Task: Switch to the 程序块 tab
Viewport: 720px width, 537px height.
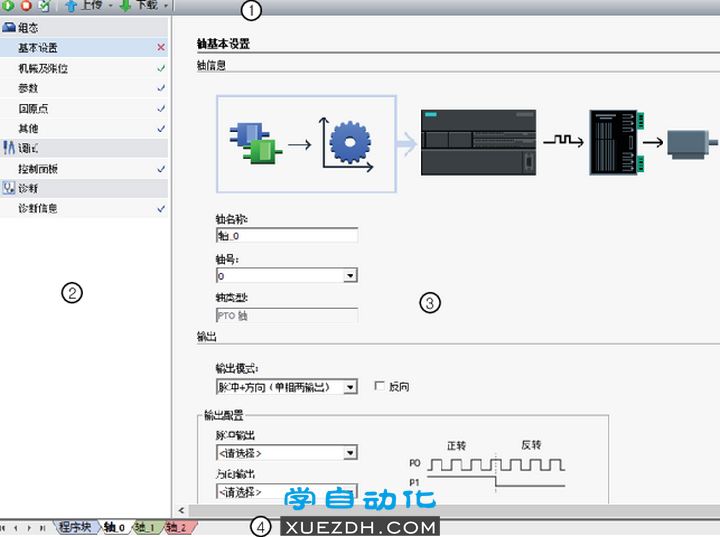Action: coord(76,527)
